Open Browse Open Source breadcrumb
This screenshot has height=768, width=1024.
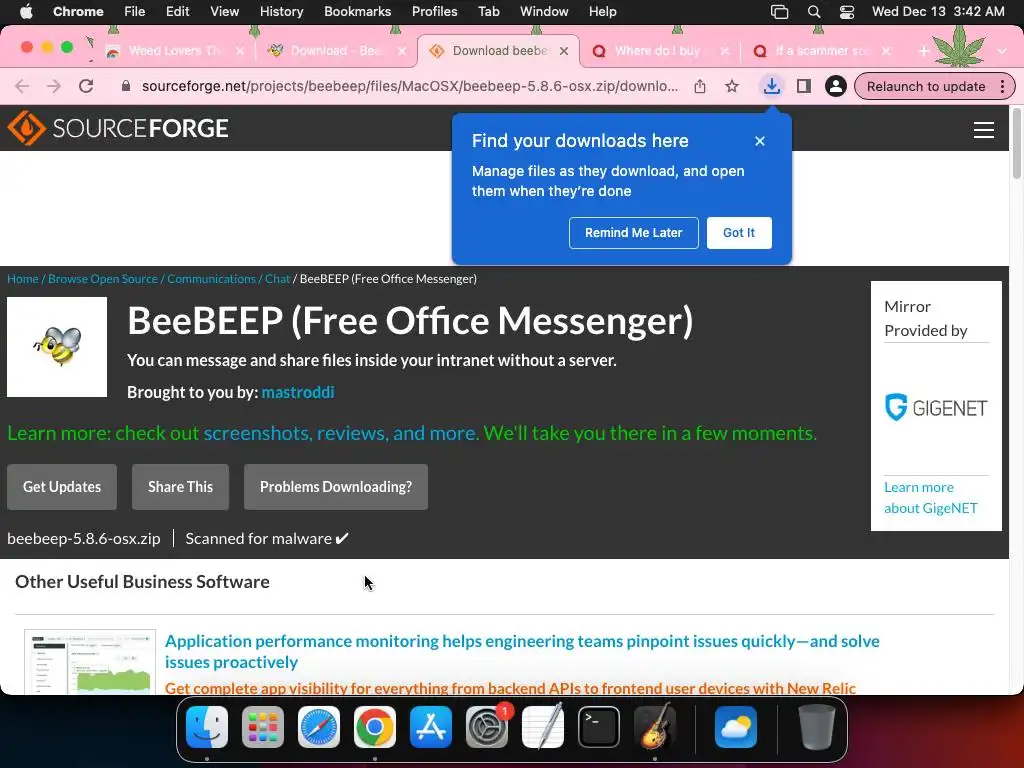(103, 279)
